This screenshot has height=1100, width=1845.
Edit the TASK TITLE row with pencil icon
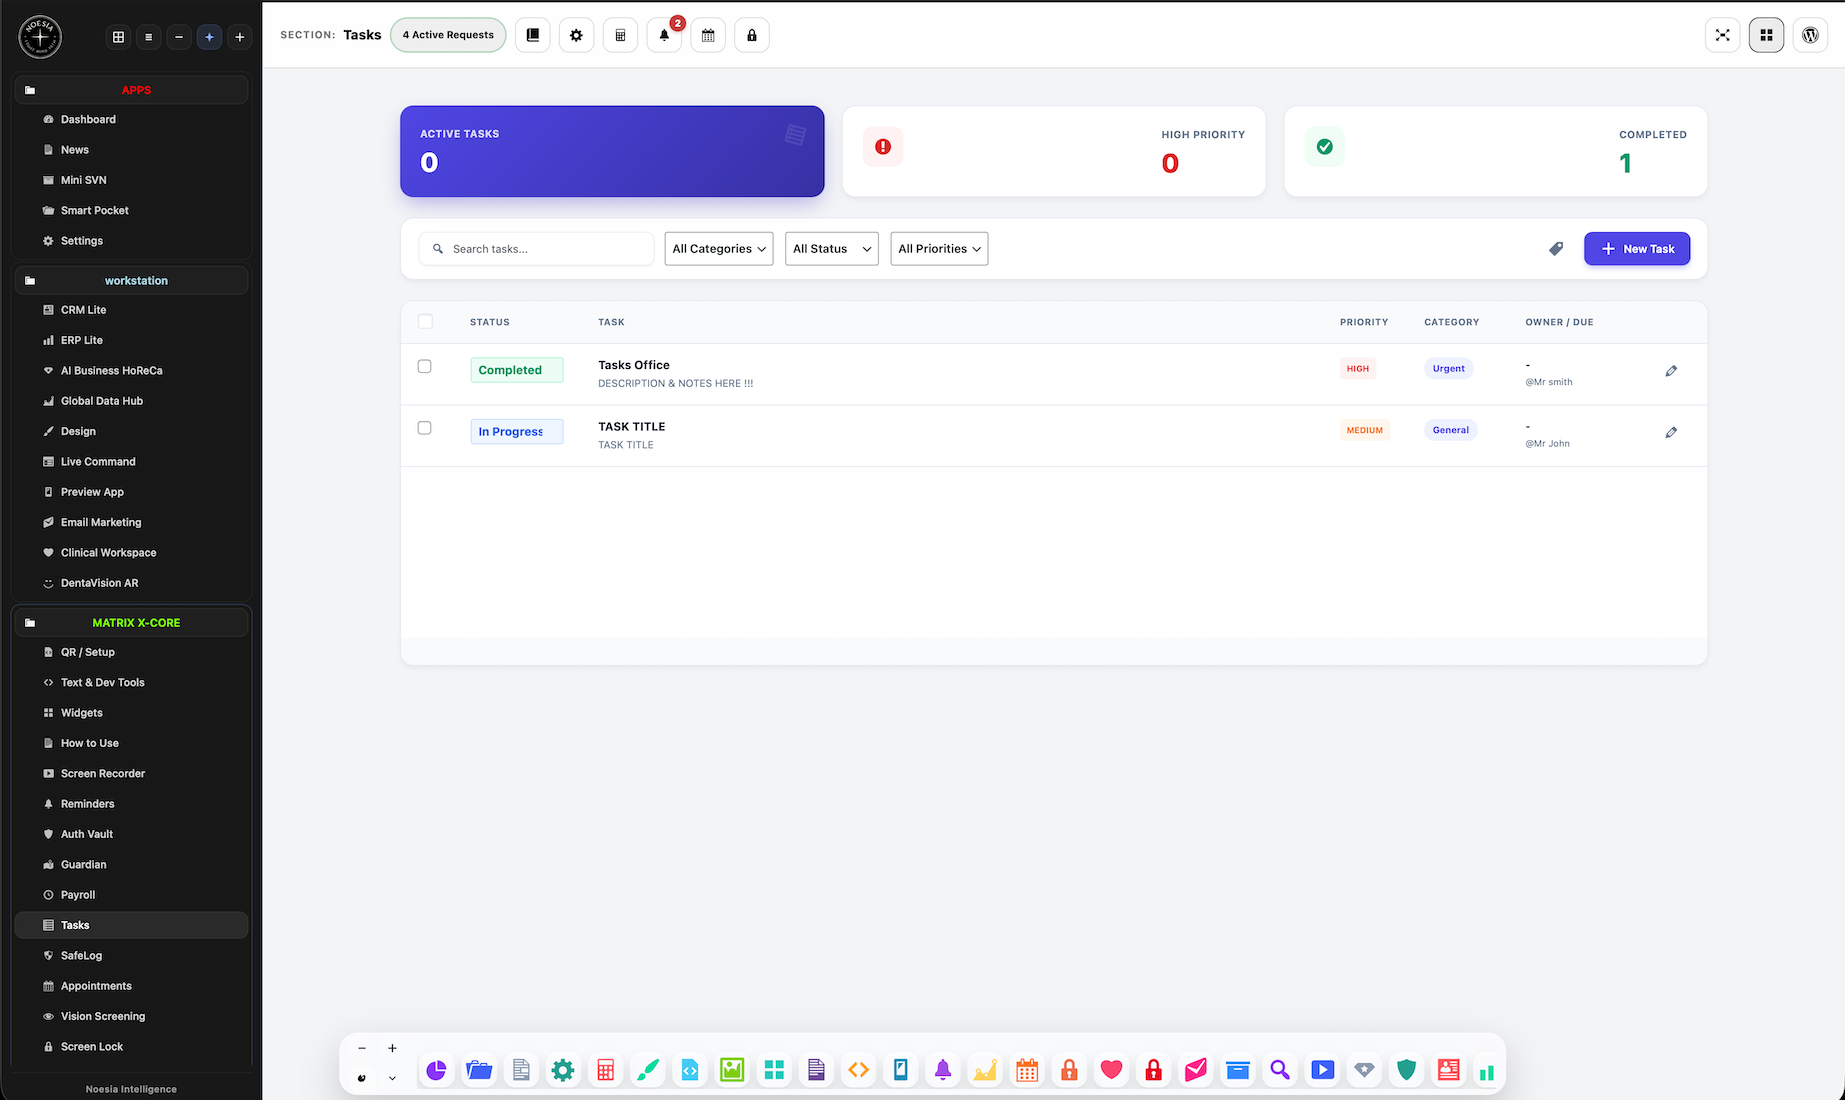1671,433
